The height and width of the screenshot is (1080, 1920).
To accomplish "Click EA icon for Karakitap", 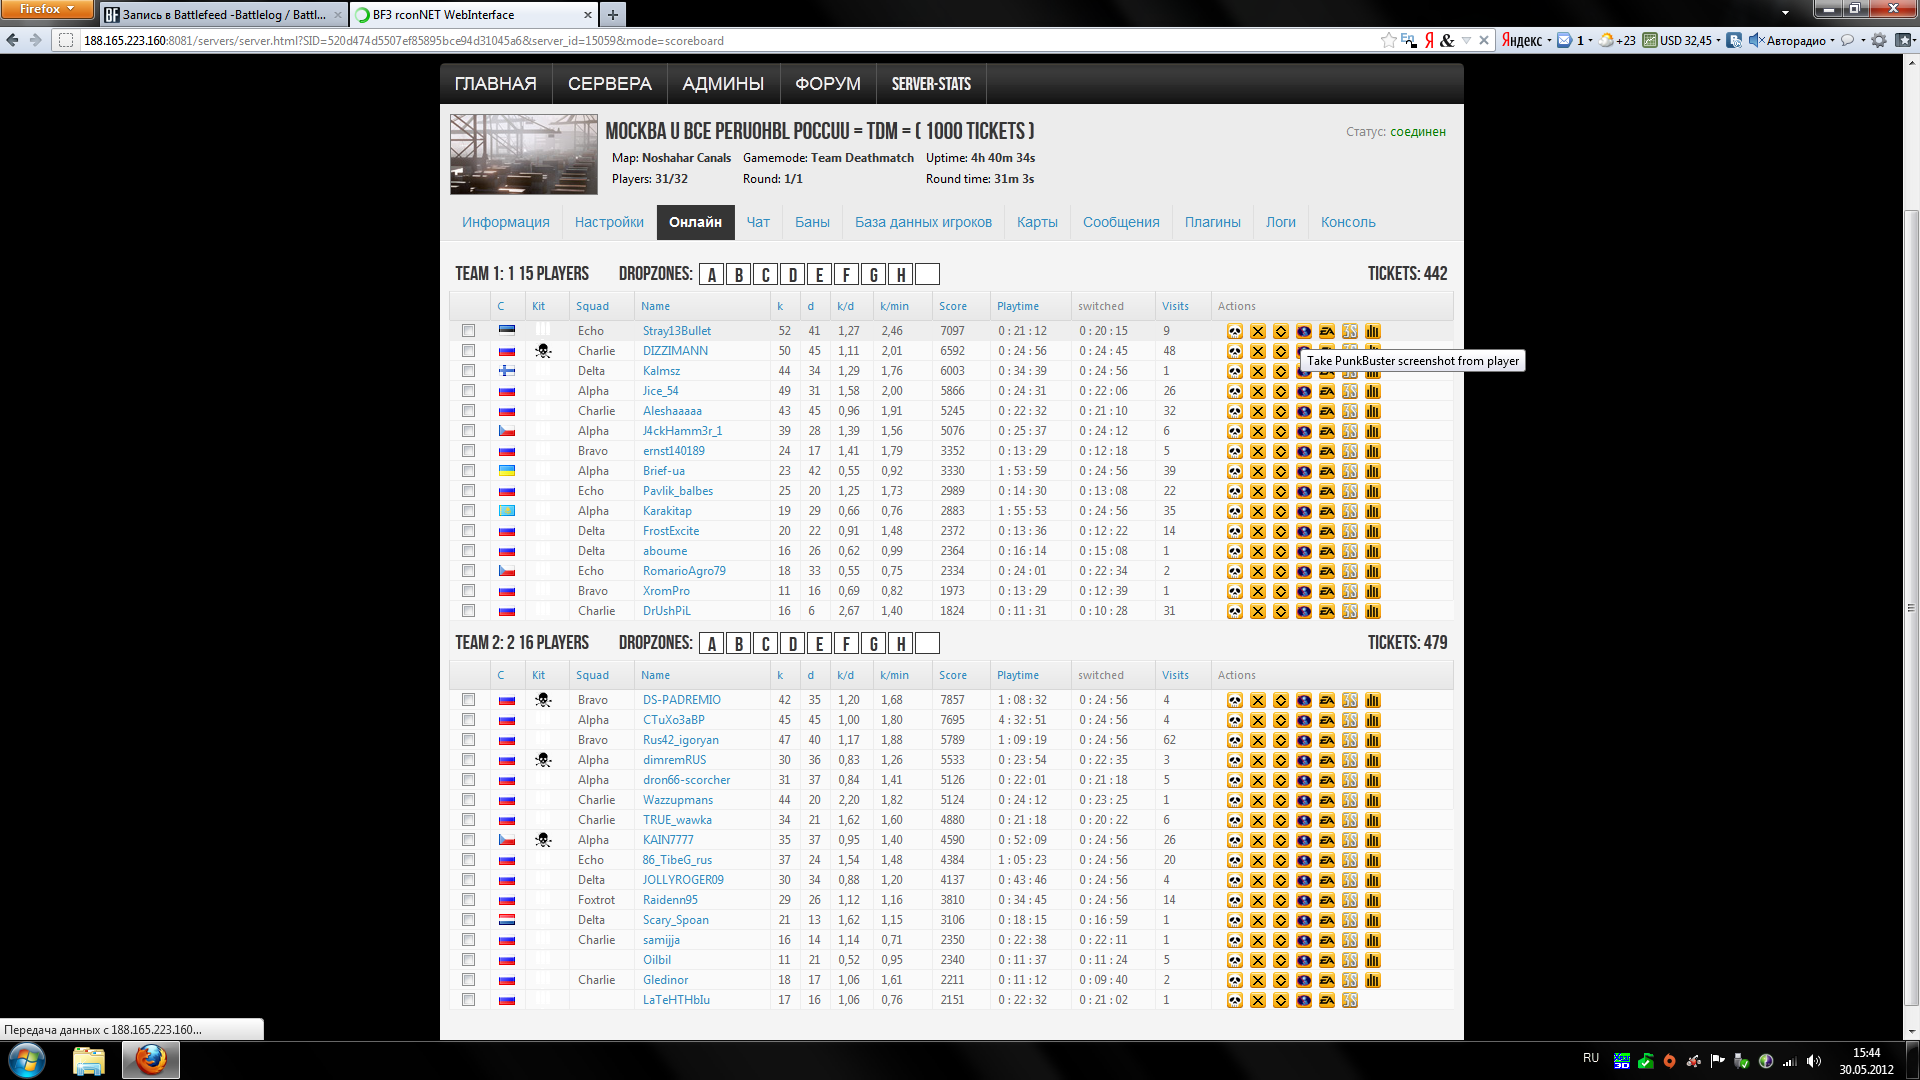I will pos(1327,512).
